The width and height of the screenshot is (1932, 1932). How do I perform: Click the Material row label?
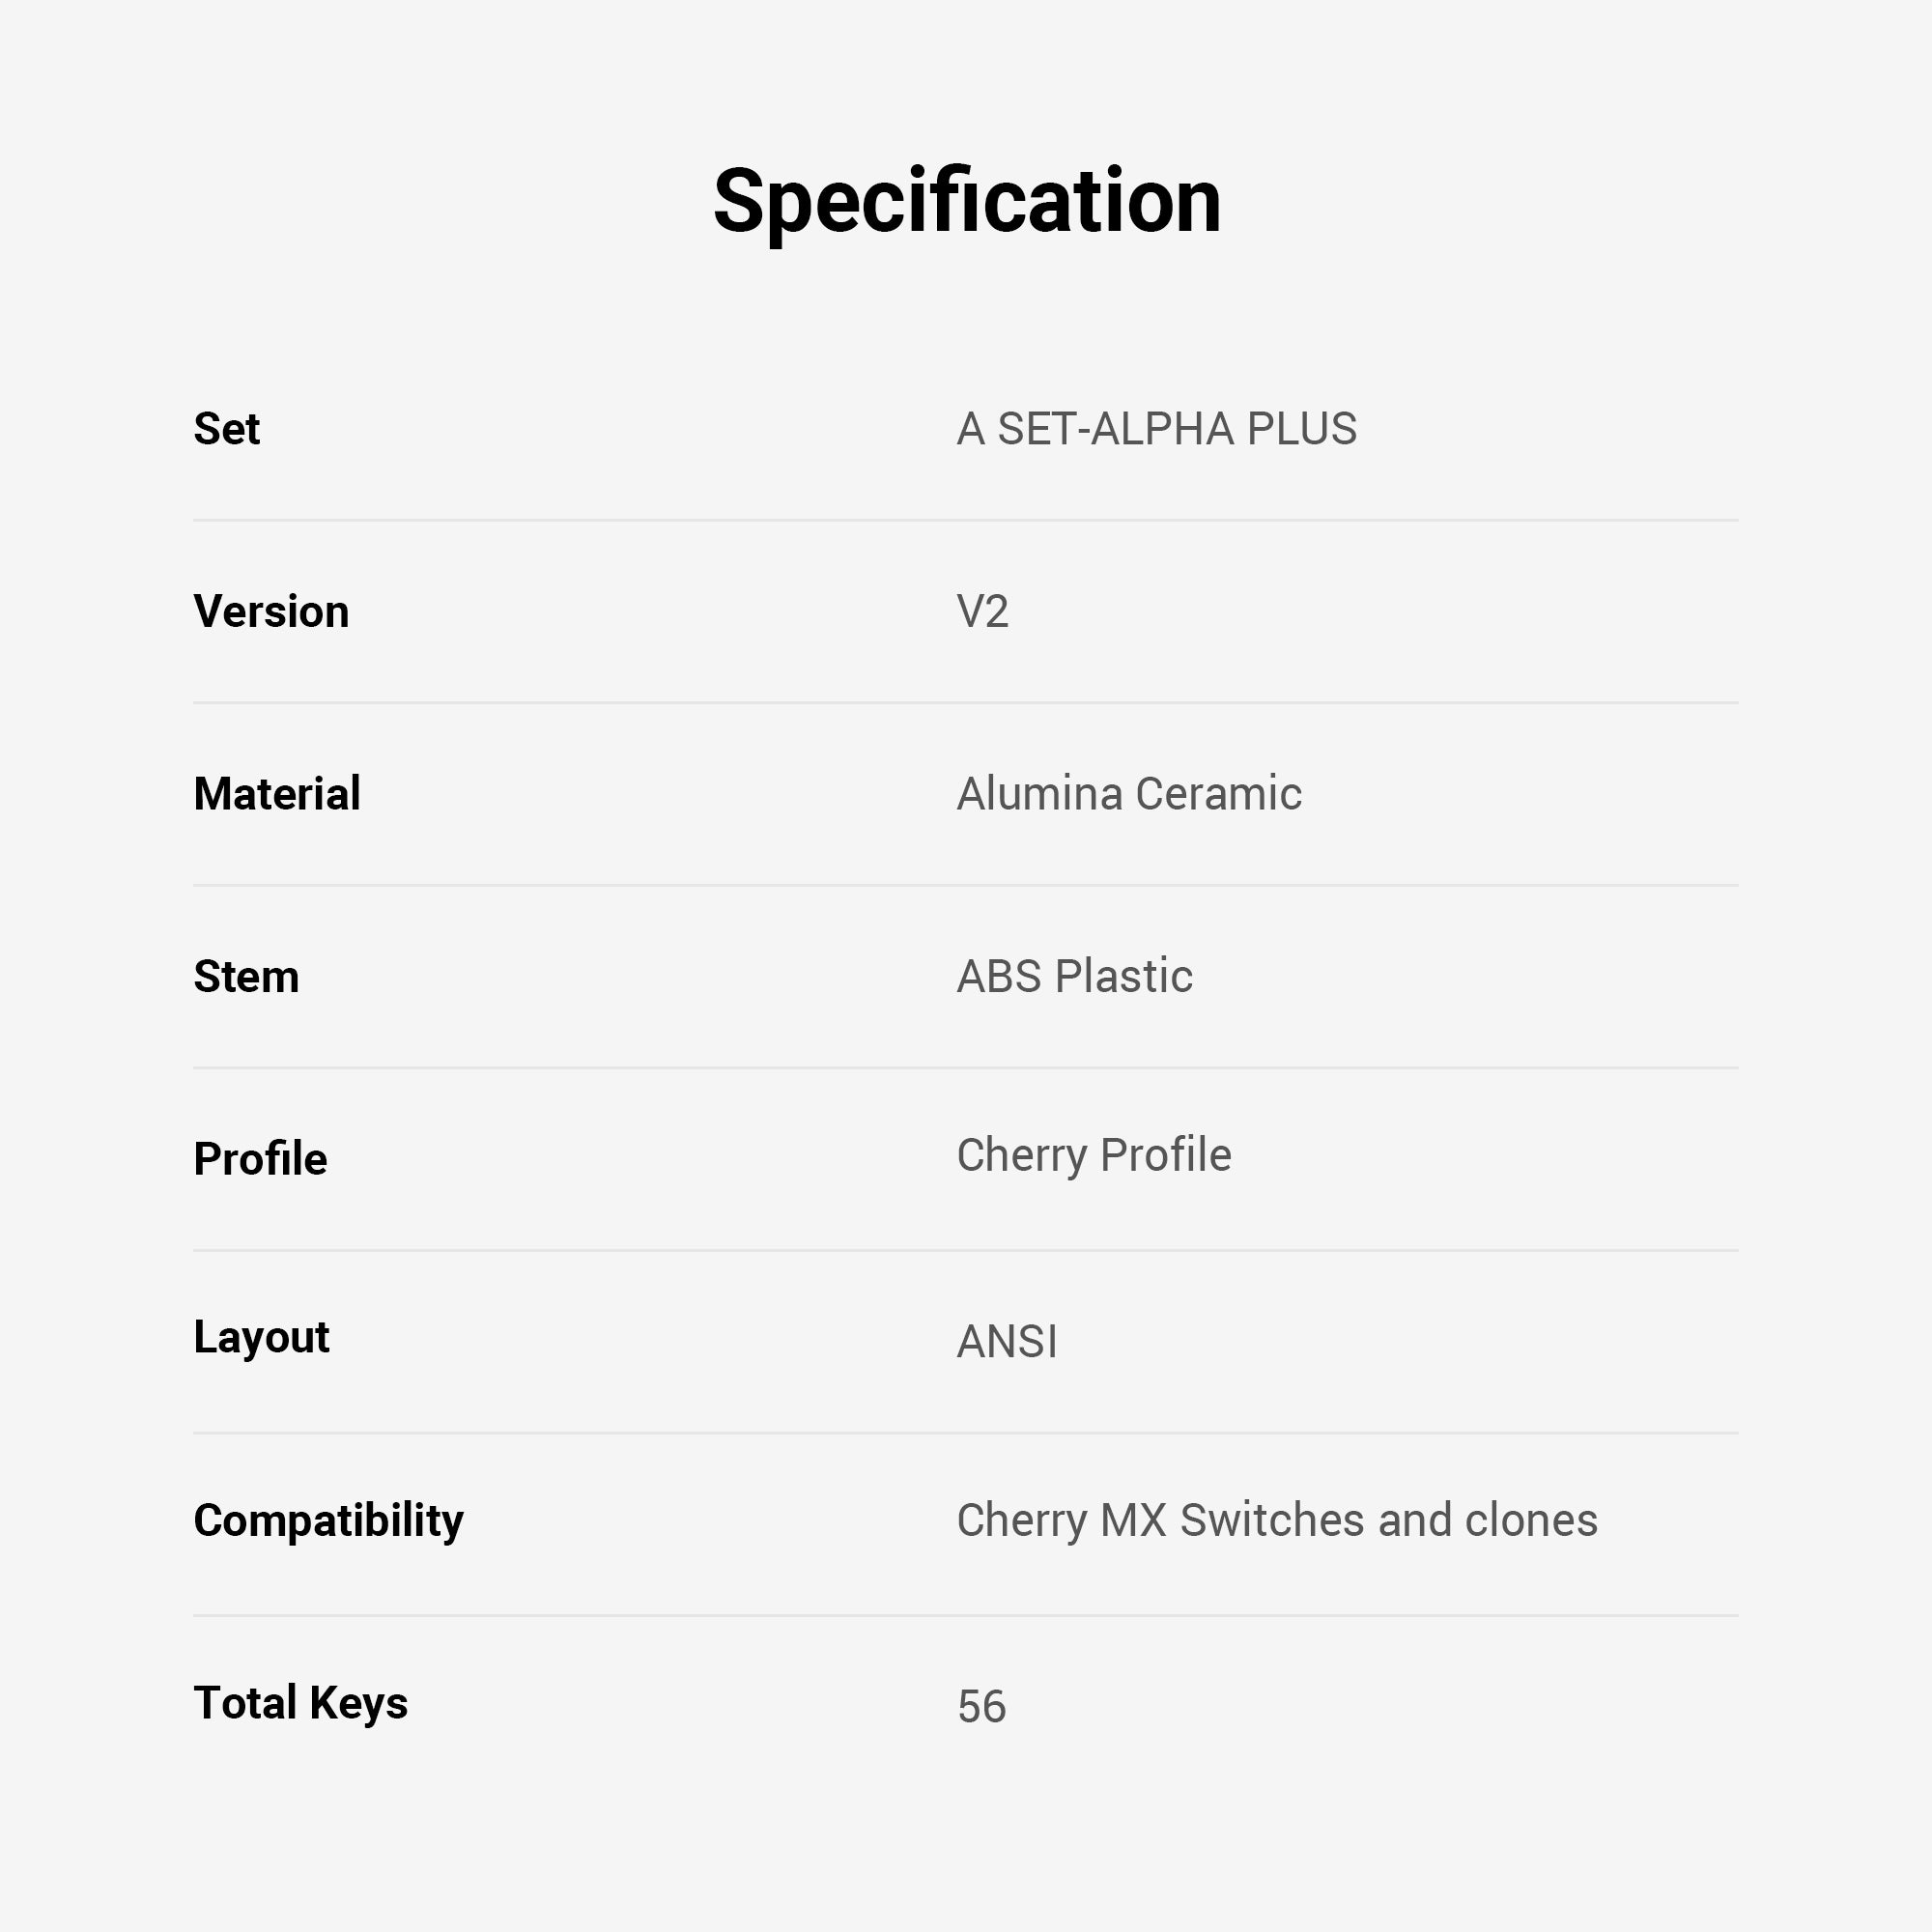tap(277, 794)
